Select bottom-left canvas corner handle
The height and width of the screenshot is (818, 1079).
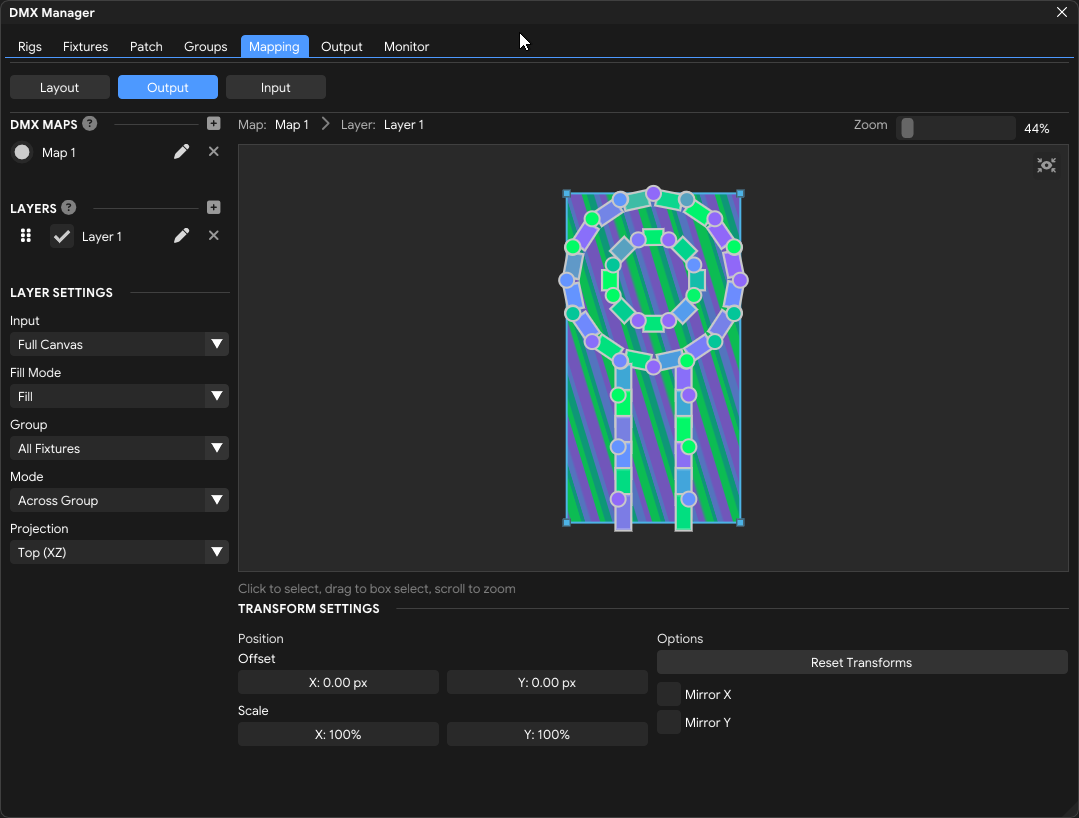click(566, 523)
